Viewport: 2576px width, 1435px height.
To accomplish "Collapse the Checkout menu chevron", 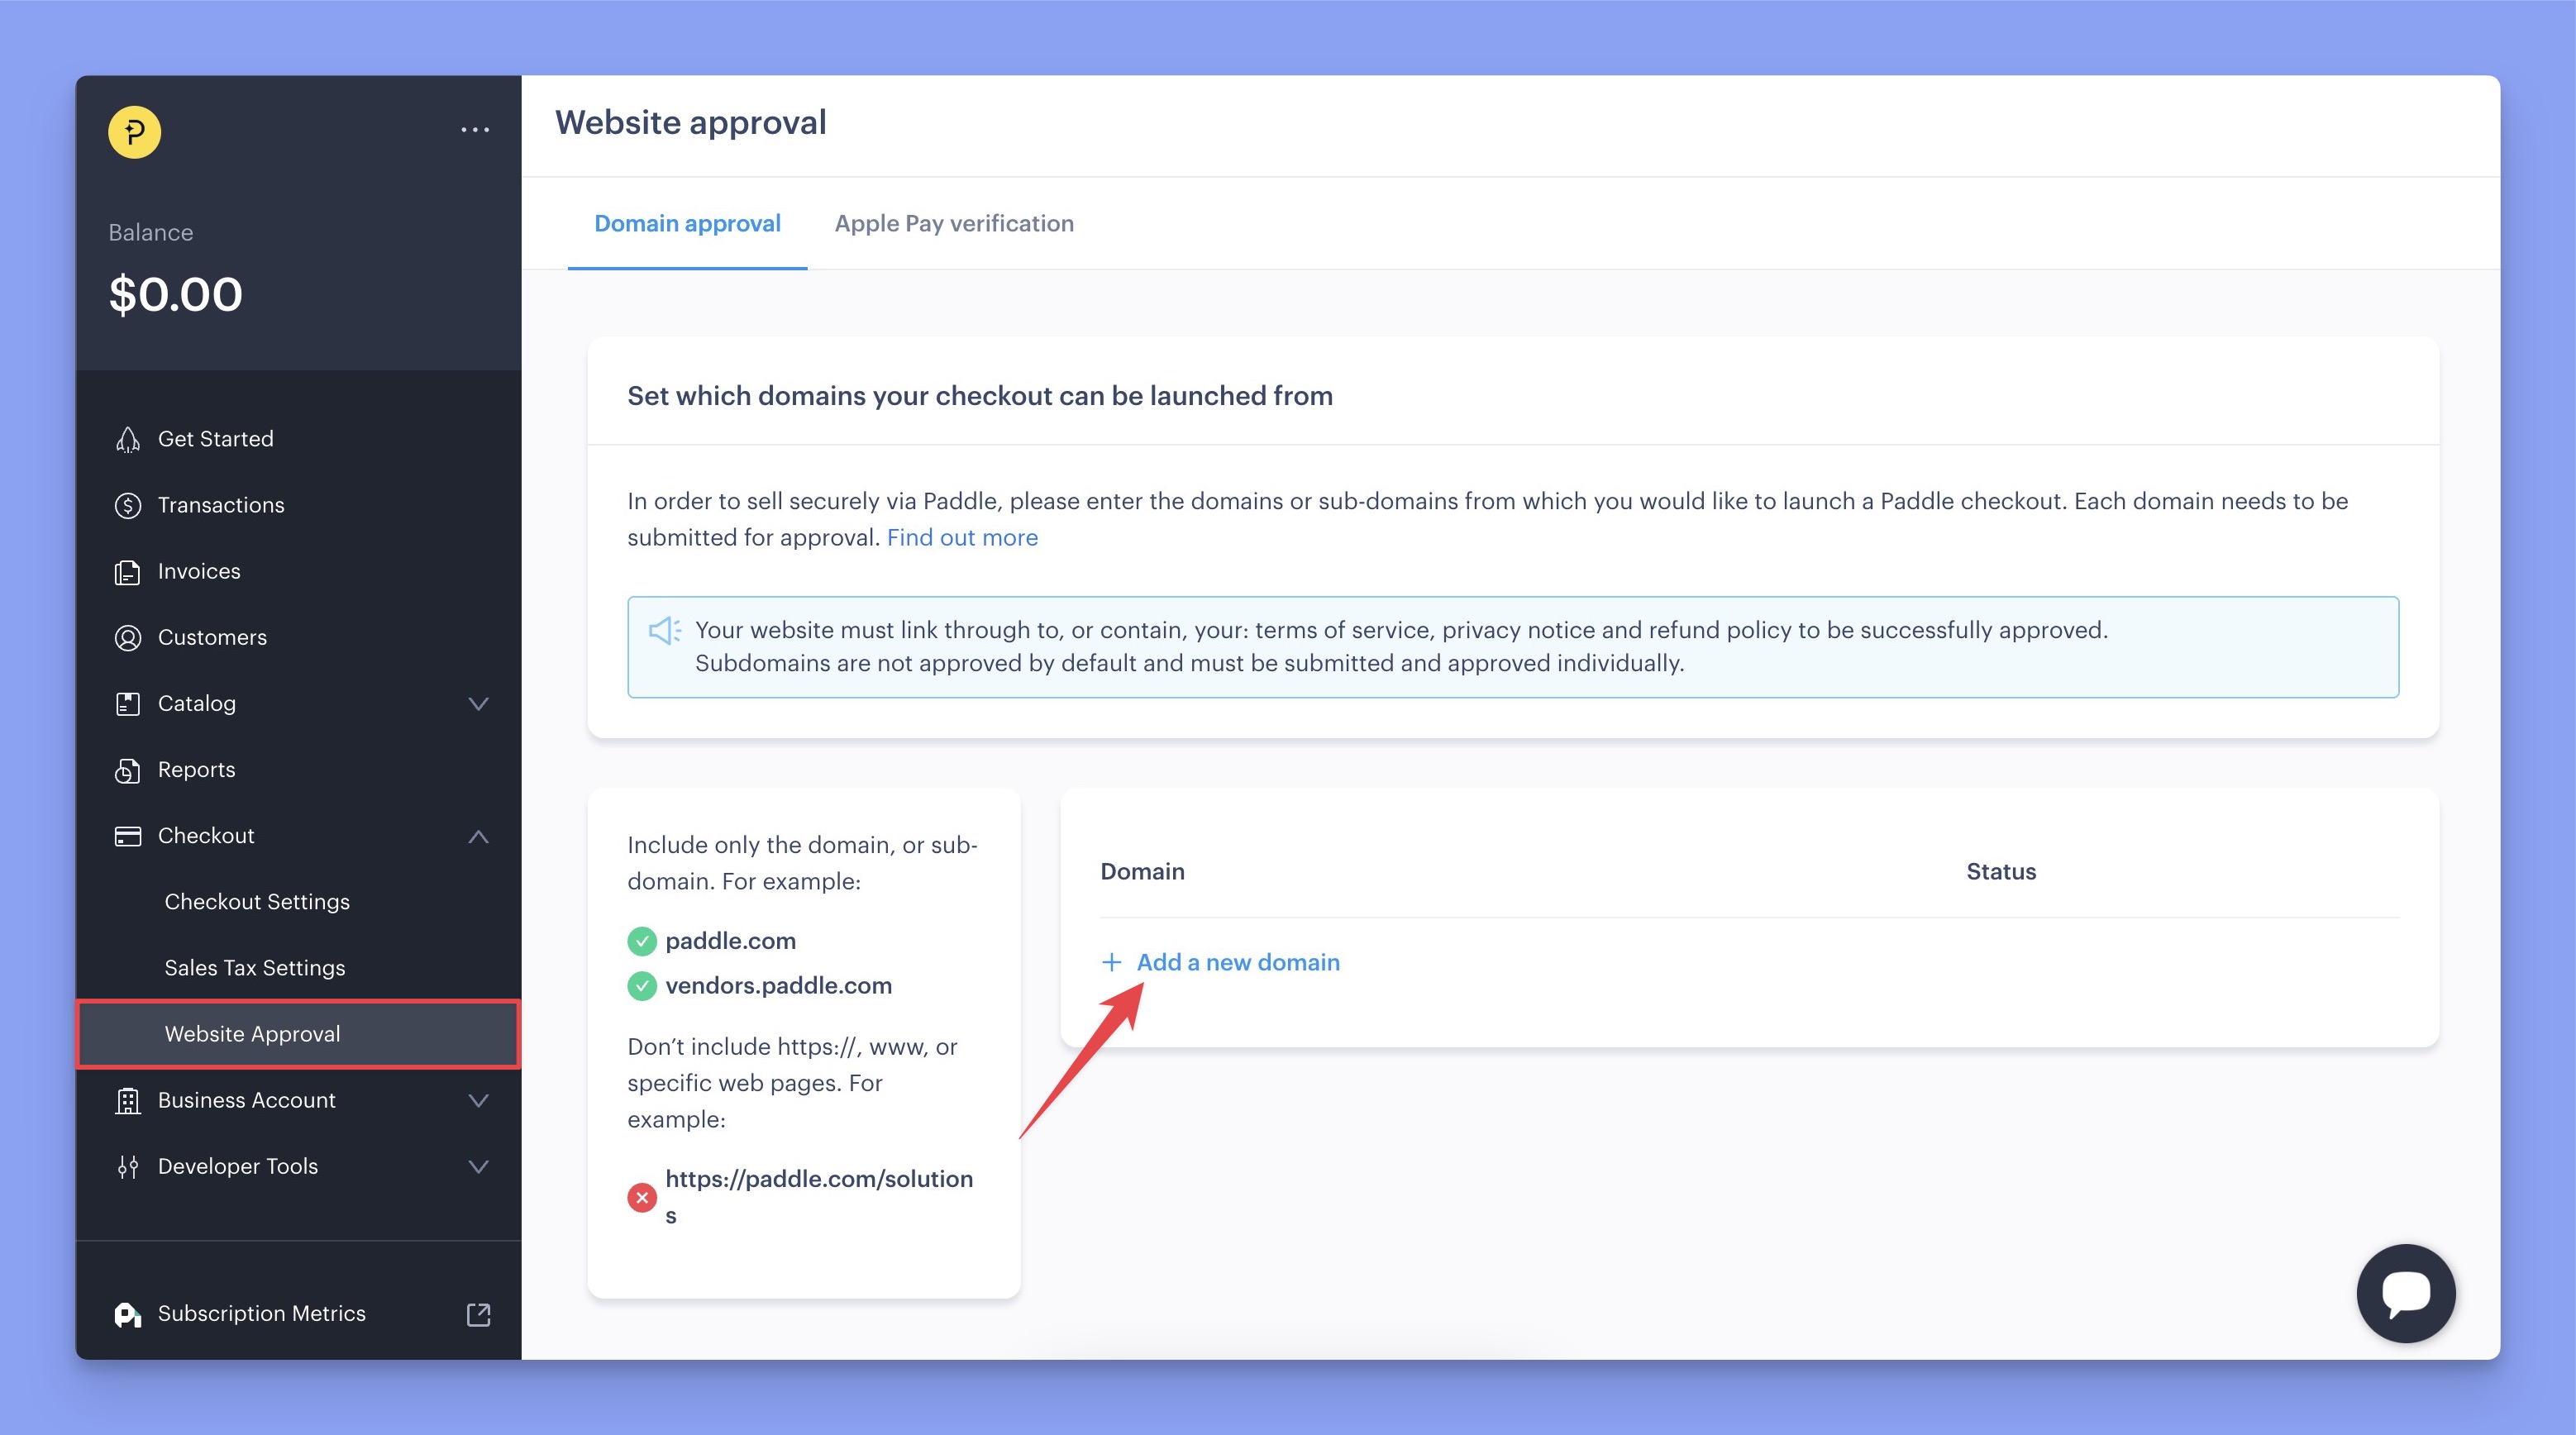I will (479, 836).
